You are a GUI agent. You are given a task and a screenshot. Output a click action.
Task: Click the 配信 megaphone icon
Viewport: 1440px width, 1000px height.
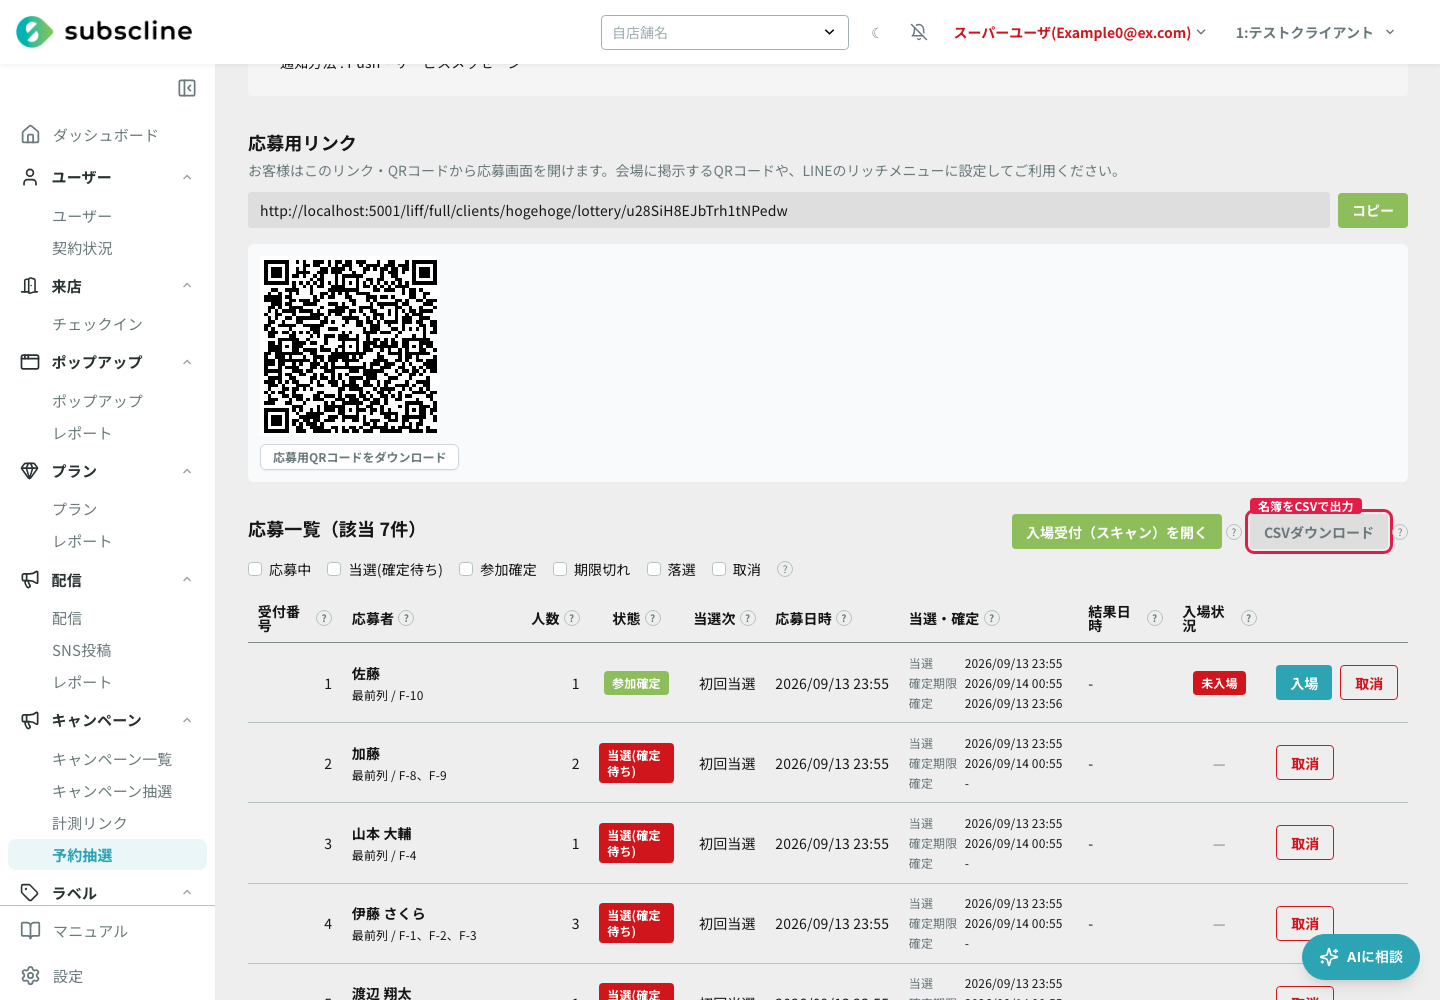(x=31, y=580)
